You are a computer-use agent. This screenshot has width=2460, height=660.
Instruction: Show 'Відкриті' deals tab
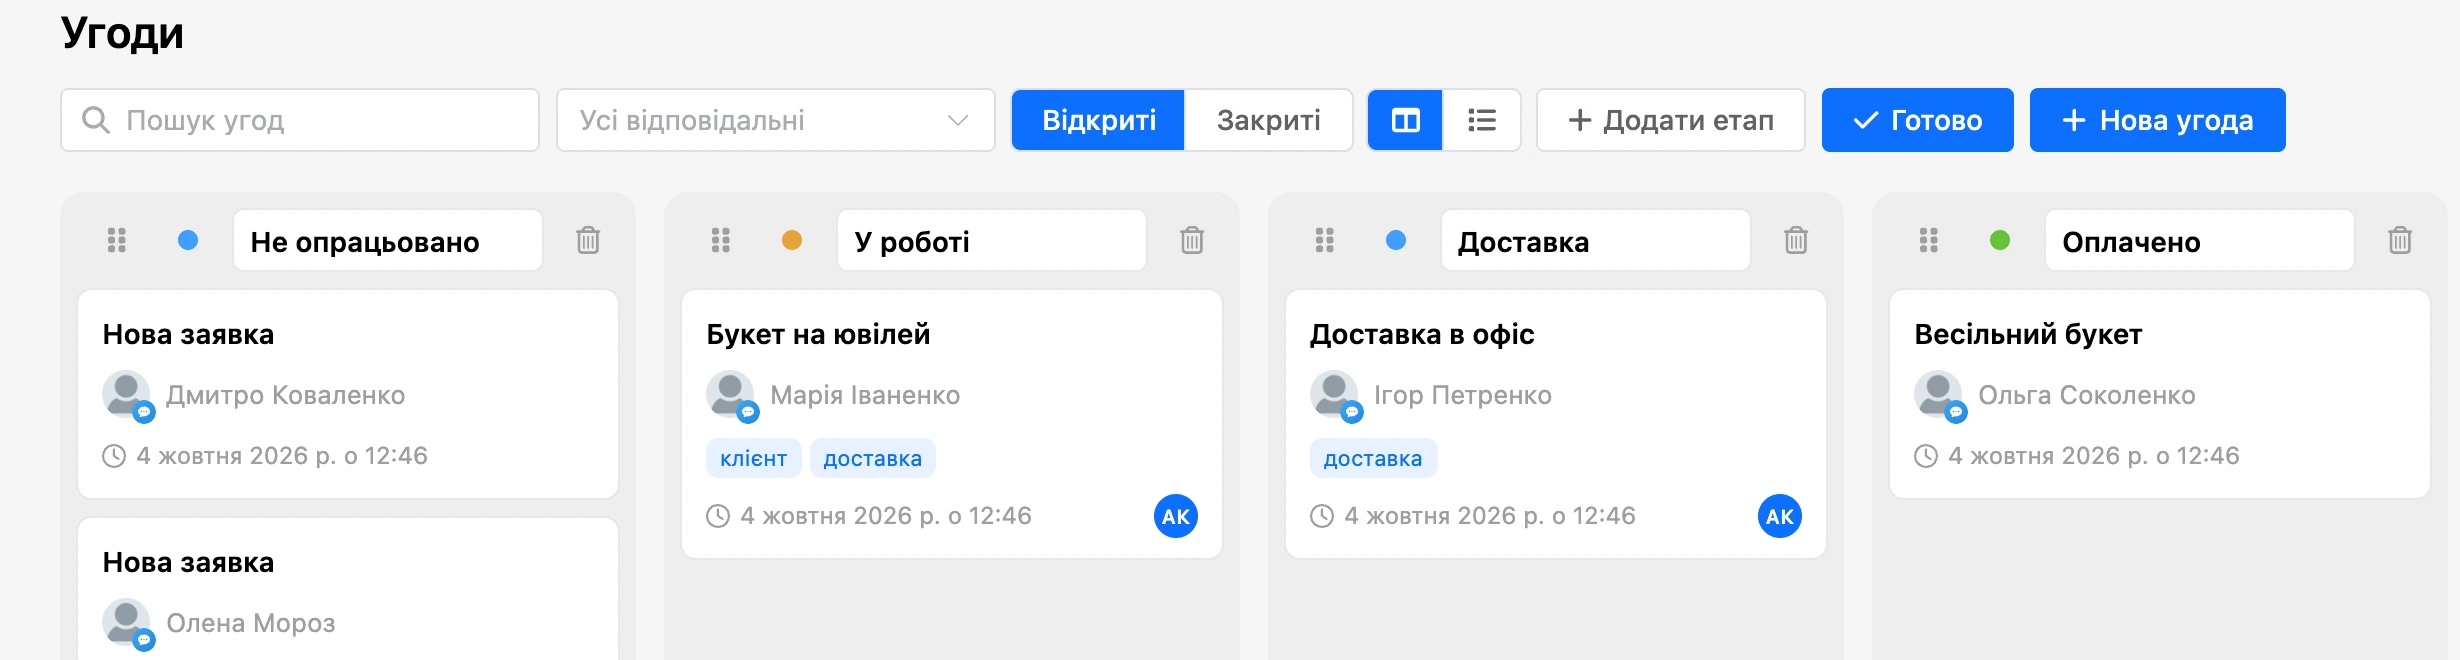pos(1098,120)
